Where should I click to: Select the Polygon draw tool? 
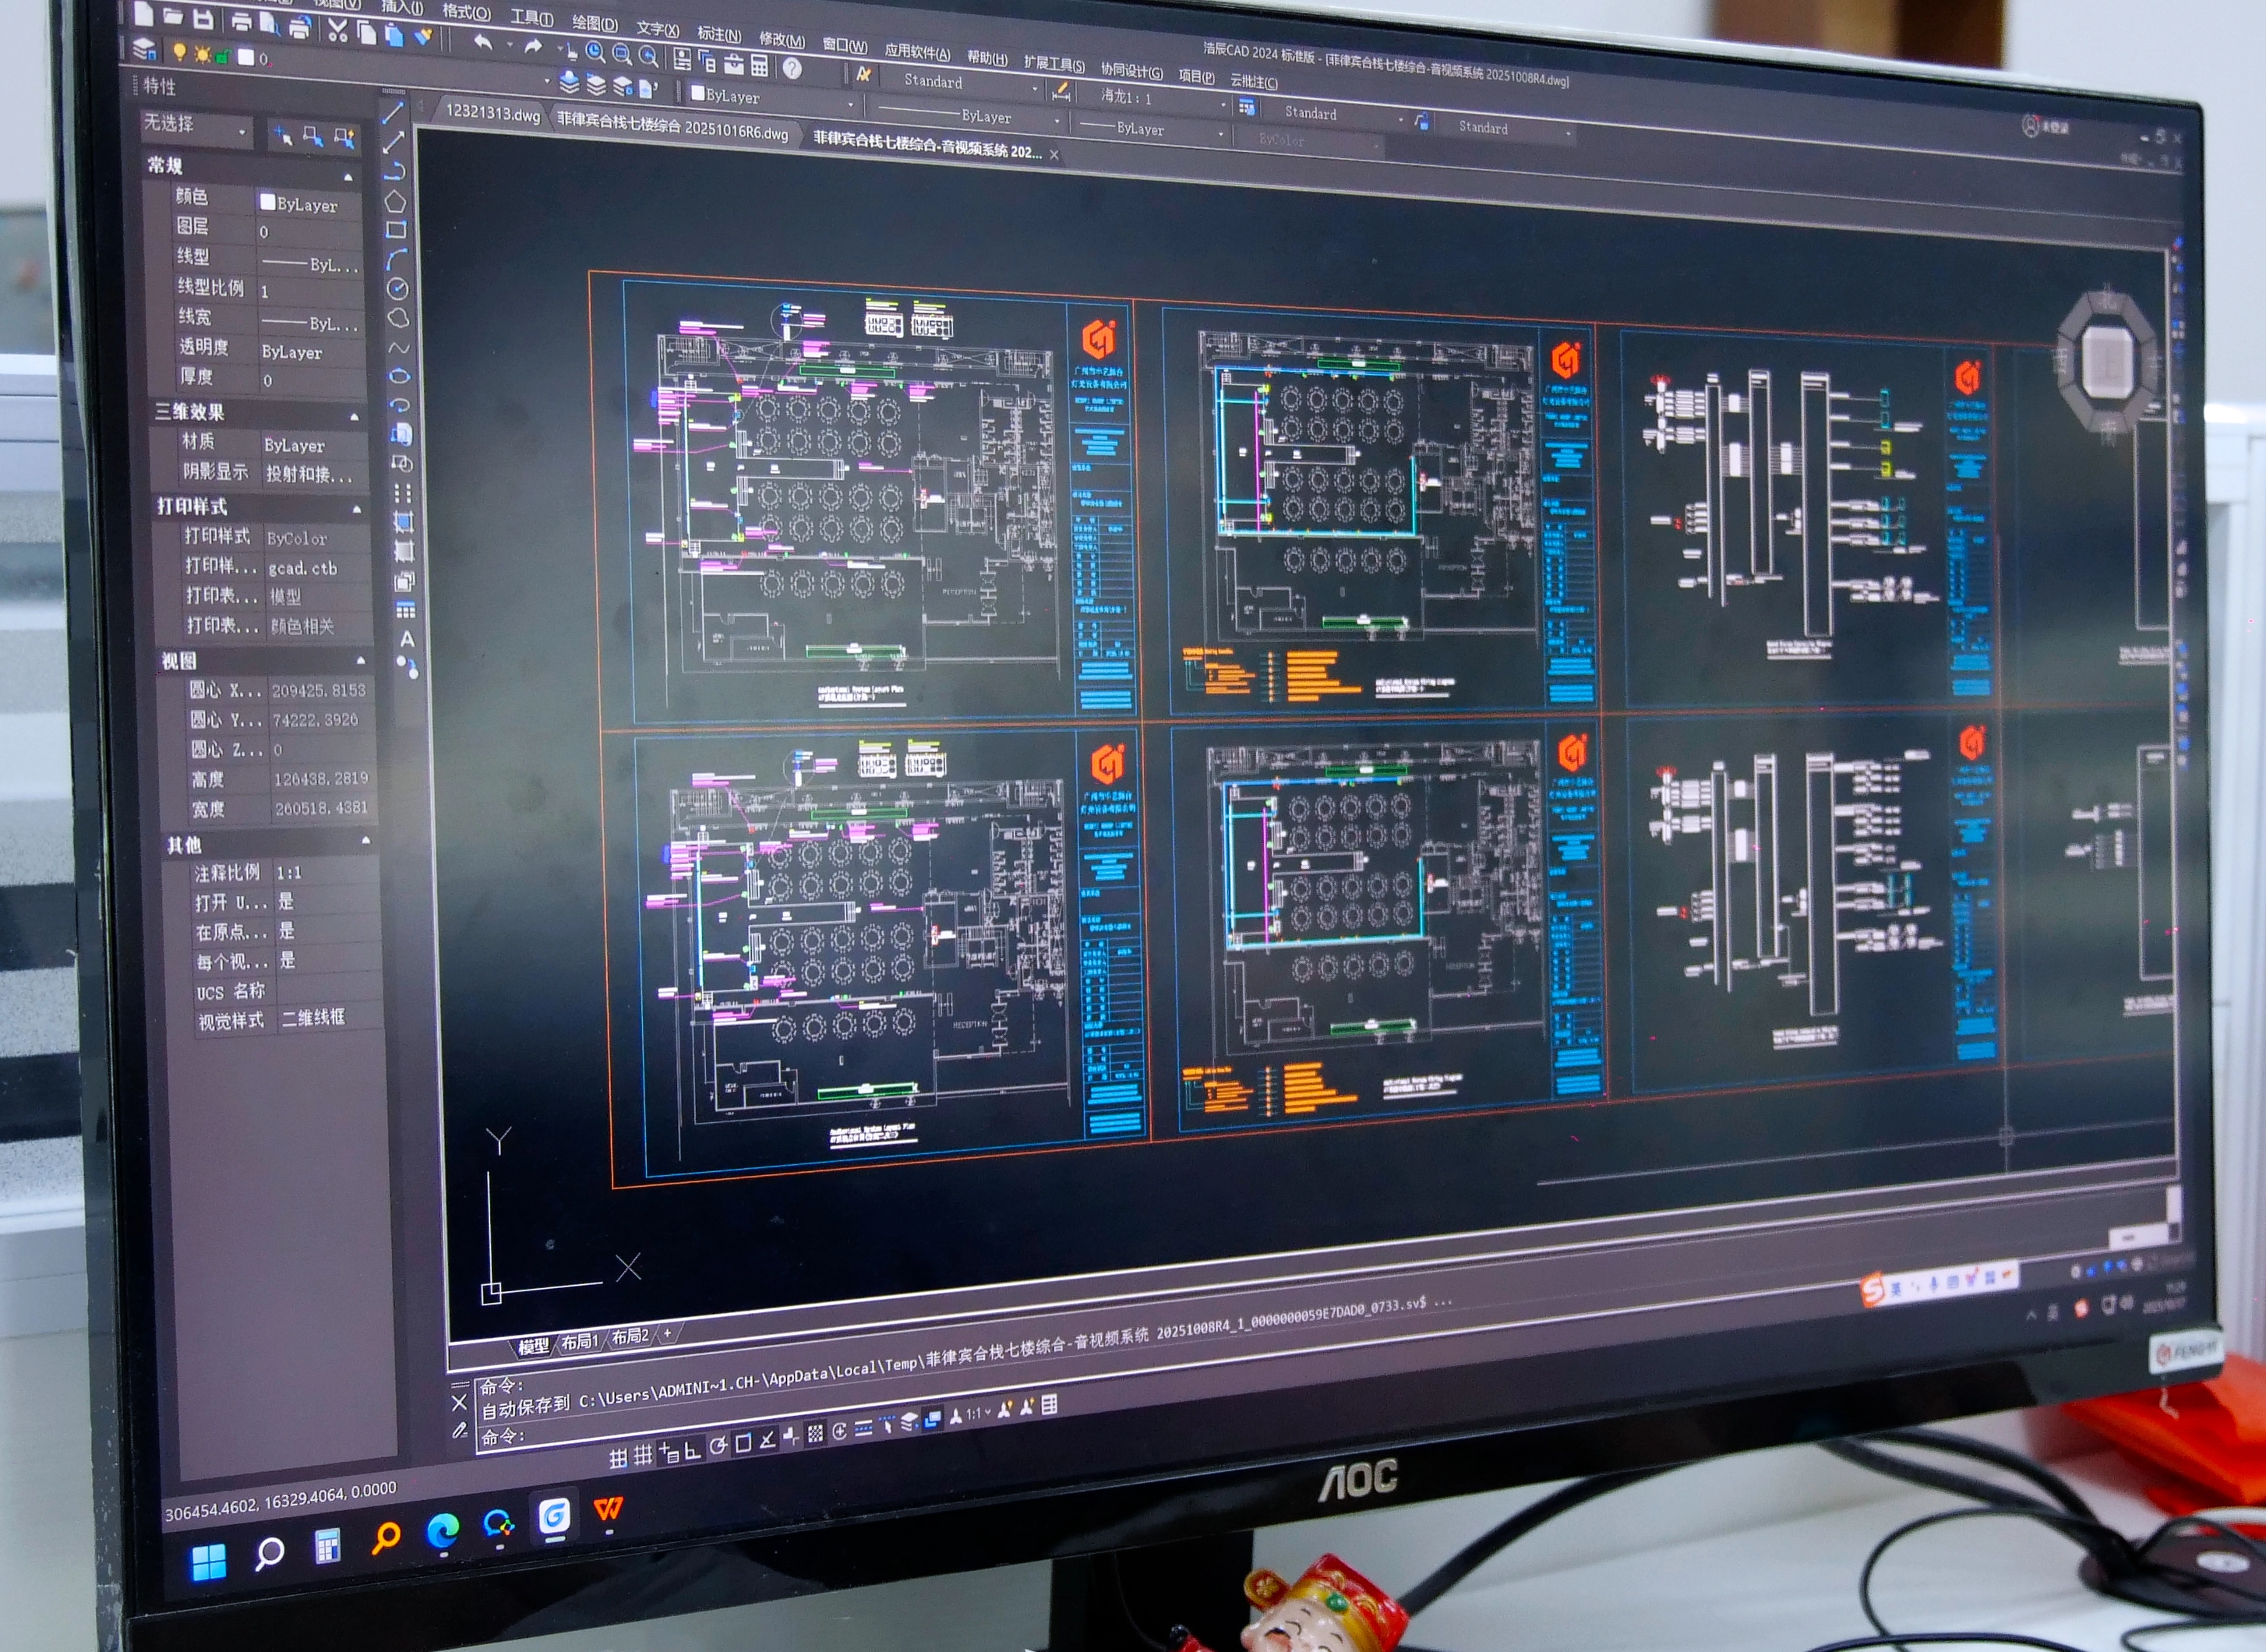coord(395,201)
